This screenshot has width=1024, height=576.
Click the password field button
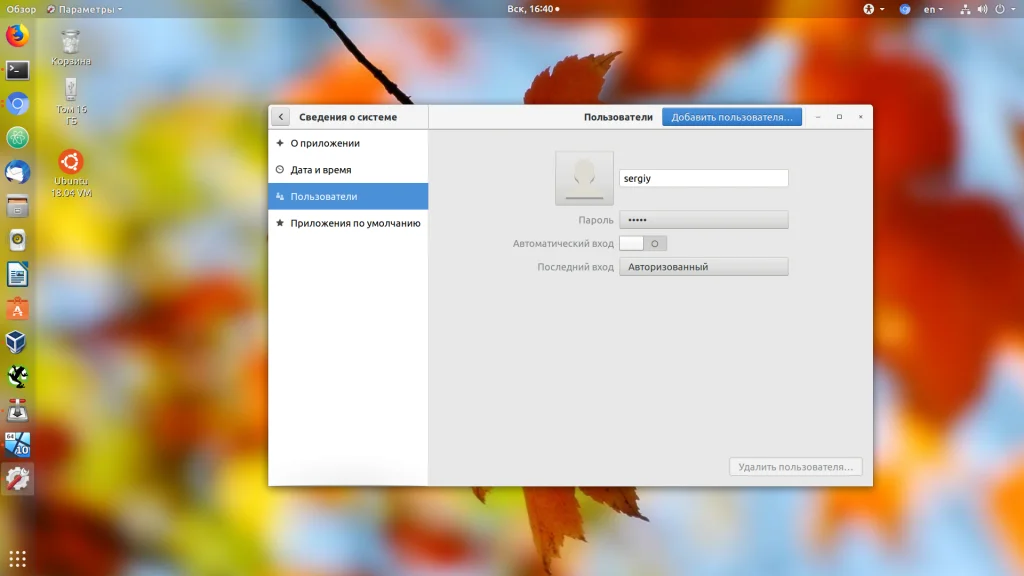coord(703,219)
